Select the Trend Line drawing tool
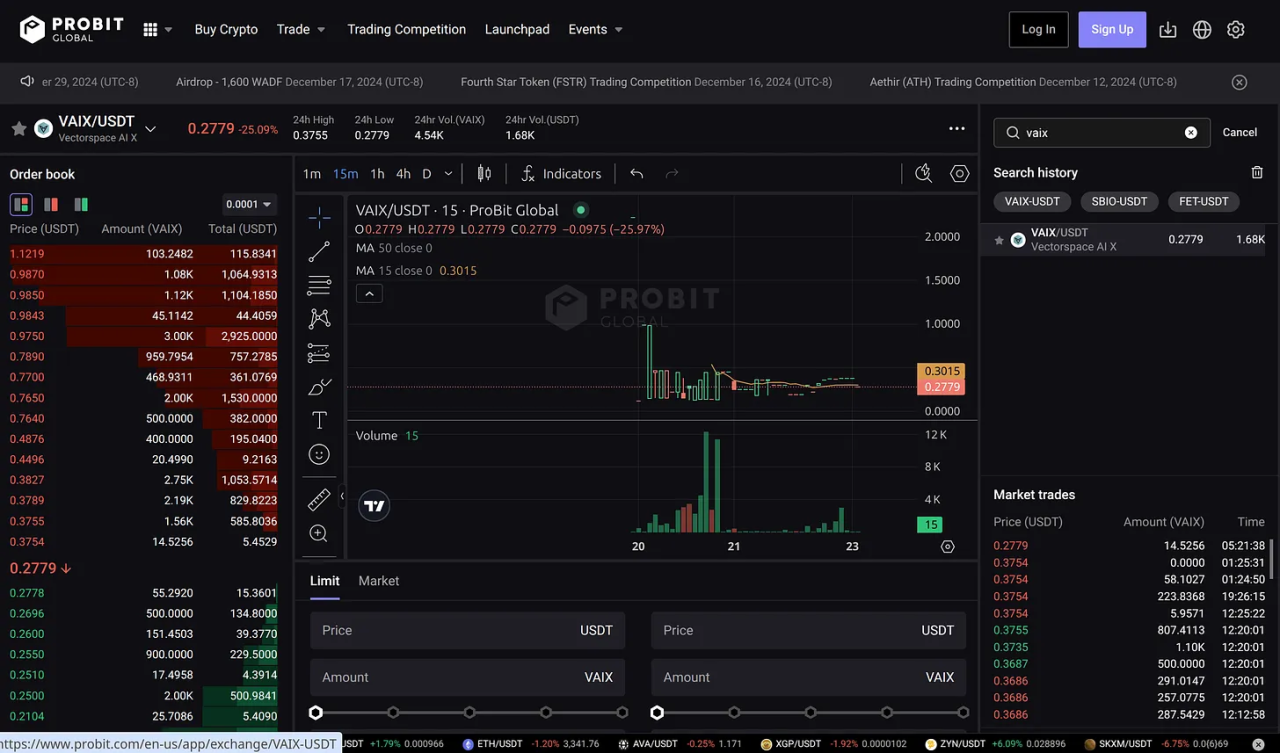The height and width of the screenshot is (753, 1280). (x=319, y=251)
